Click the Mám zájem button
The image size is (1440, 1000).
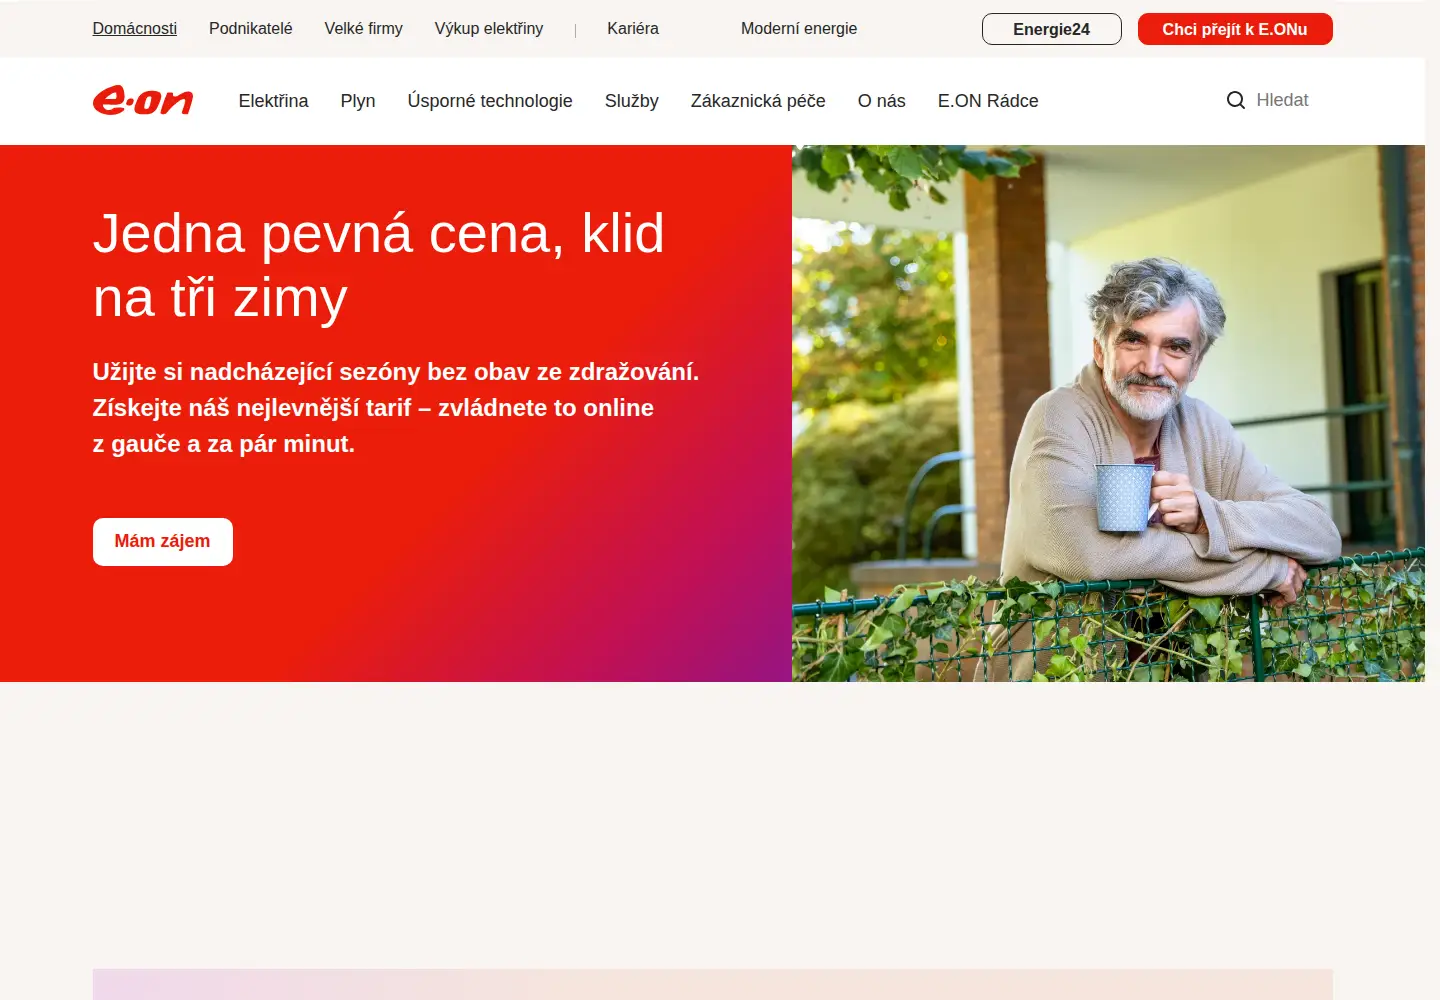163,542
